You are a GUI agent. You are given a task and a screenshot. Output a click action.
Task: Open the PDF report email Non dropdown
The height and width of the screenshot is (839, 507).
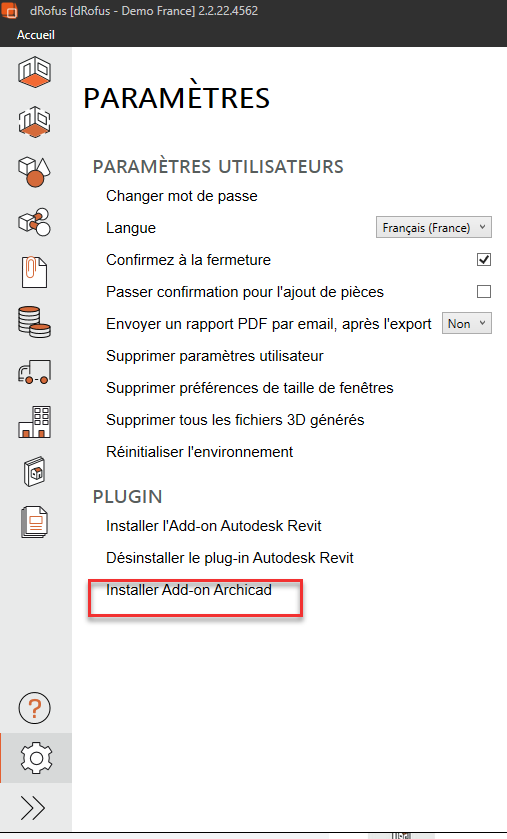tap(466, 324)
